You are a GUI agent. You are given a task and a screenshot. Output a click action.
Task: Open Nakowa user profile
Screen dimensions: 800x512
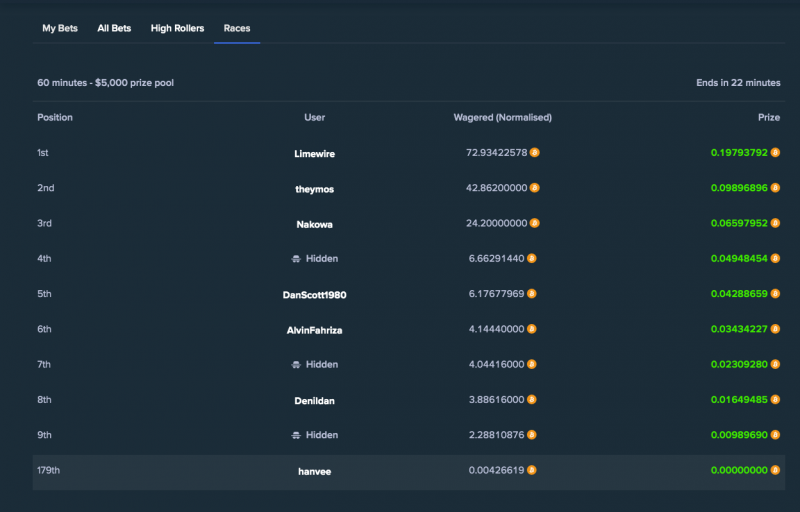[x=314, y=224]
